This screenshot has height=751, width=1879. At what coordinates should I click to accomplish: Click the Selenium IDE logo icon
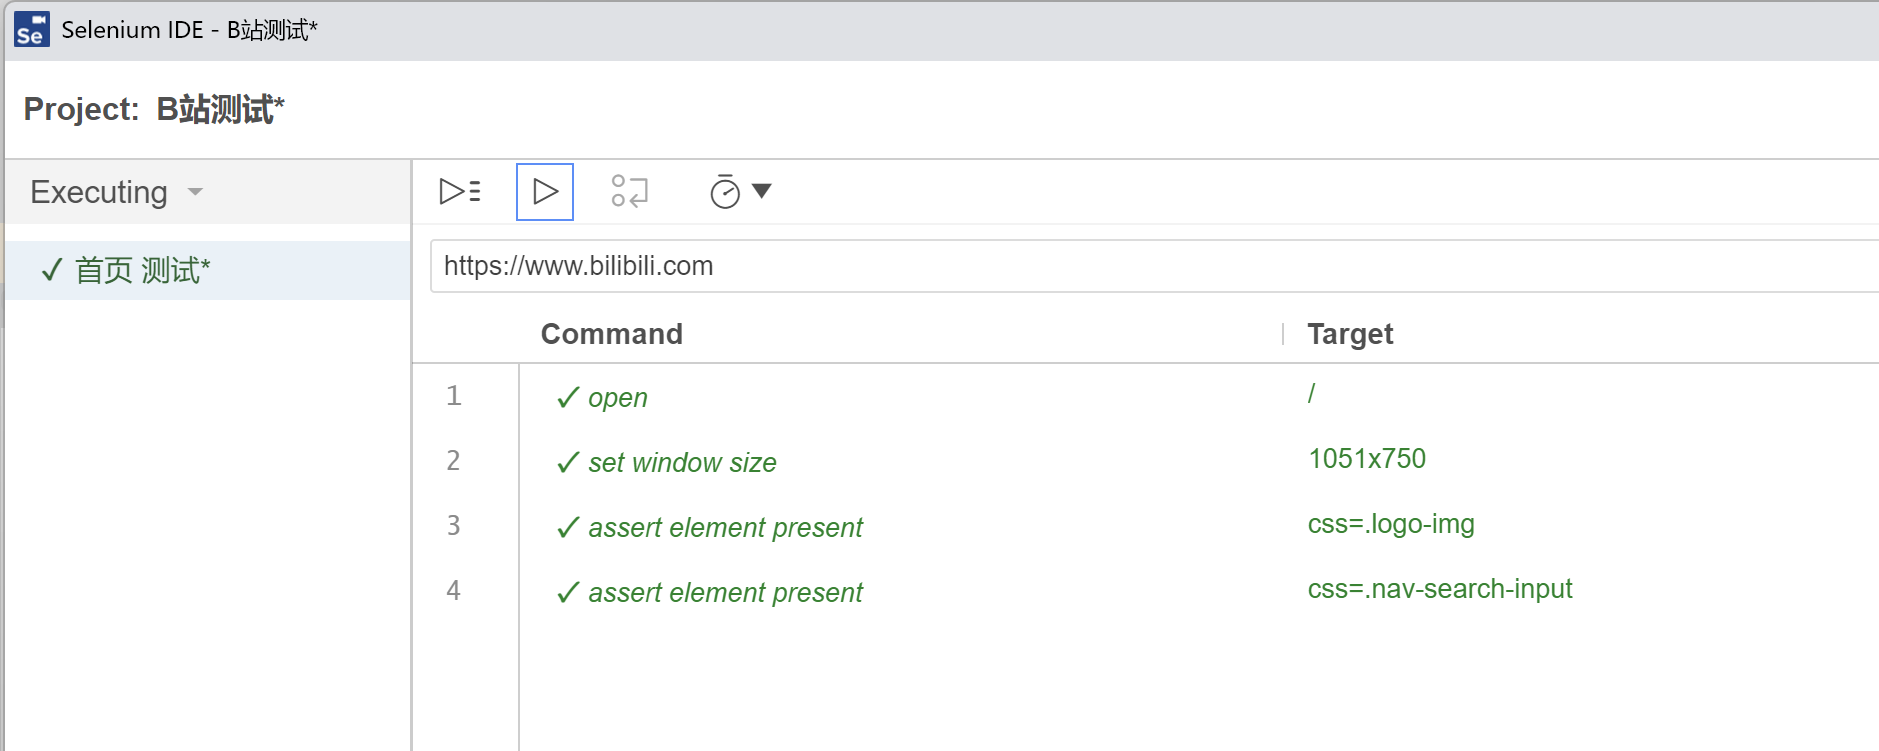[x=31, y=30]
